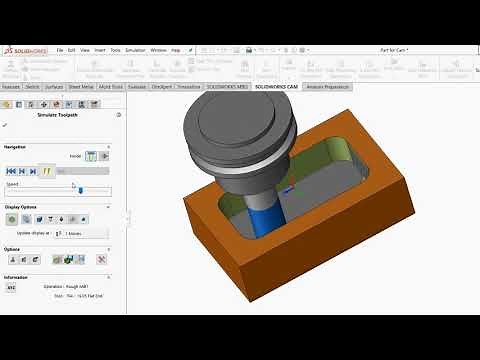Open the Help menu
The image size is (480, 360).
point(176,50)
